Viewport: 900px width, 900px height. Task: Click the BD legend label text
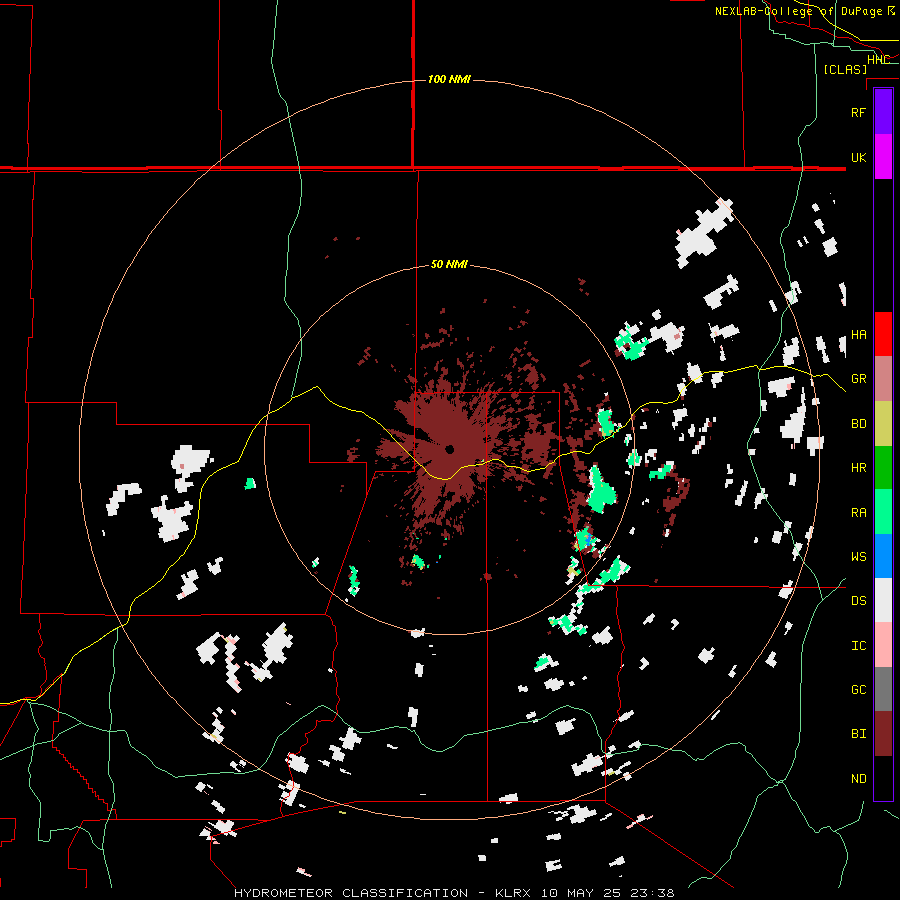point(858,424)
